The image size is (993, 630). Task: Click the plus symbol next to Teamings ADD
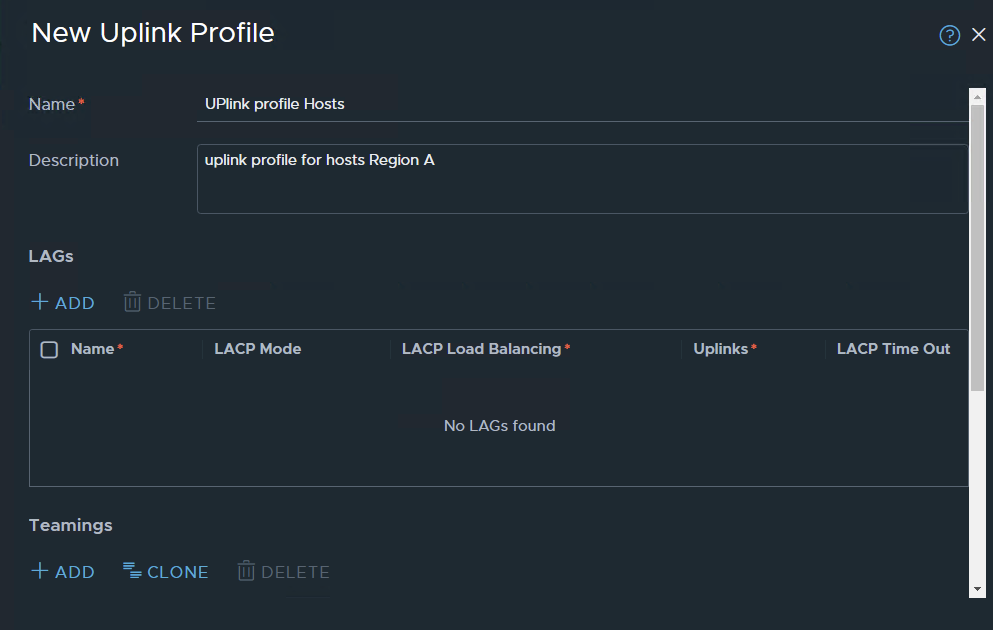[38, 571]
